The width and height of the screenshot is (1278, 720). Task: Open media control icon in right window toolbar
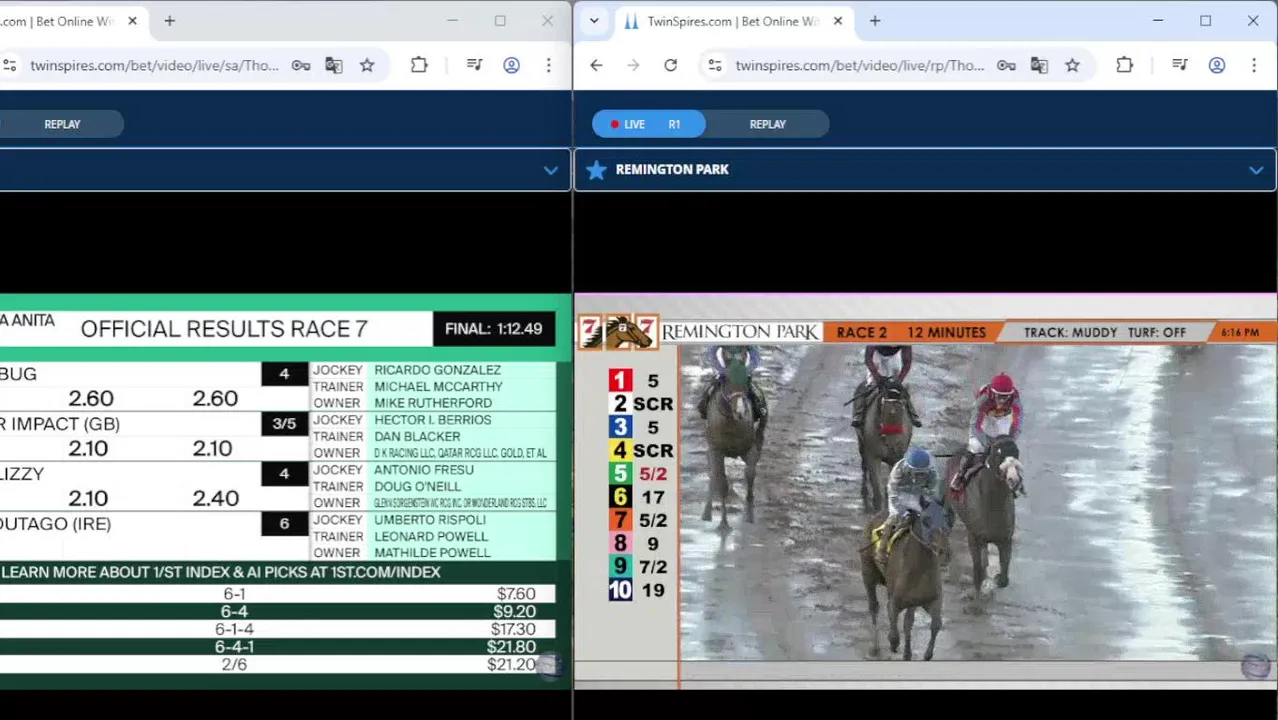pos(1180,65)
